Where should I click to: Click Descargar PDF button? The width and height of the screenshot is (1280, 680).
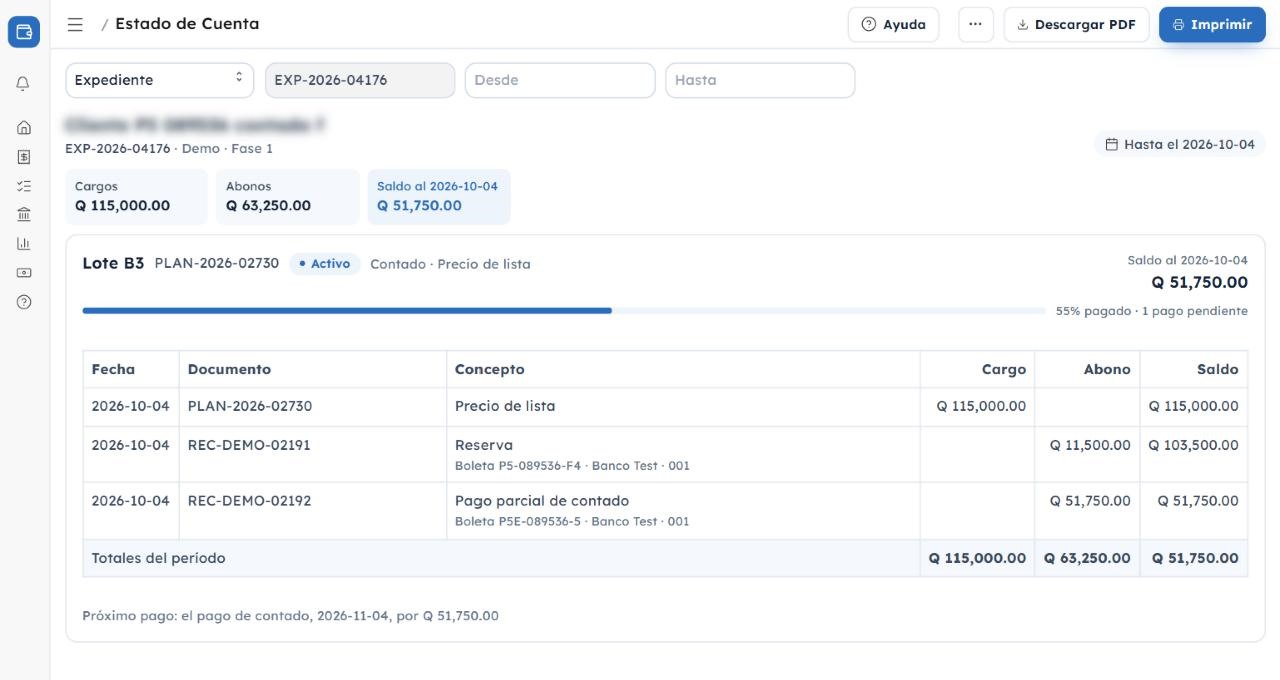(1076, 24)
